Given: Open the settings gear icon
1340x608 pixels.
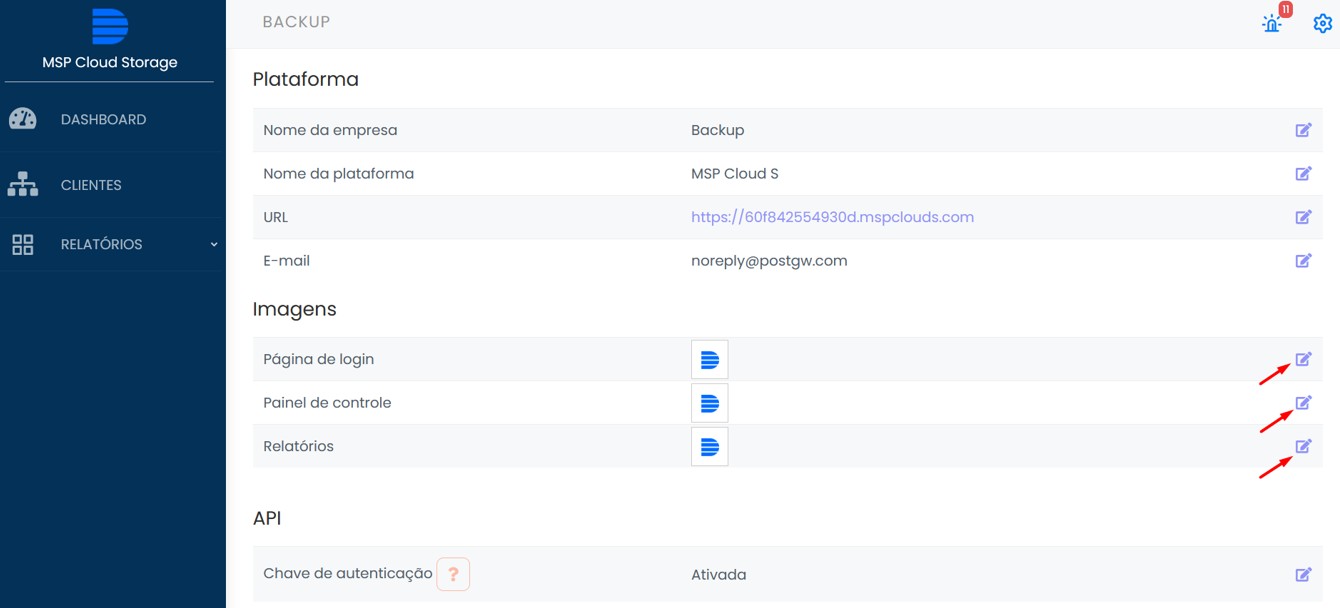Looking at the screenshot, I should click(1322, 23).
